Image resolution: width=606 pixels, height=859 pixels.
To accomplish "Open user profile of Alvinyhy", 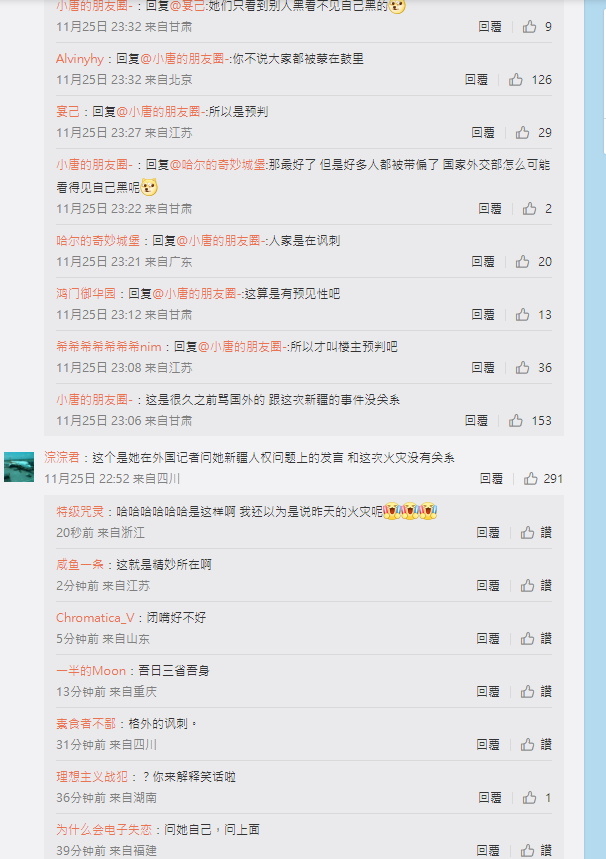I will [80, 59].
